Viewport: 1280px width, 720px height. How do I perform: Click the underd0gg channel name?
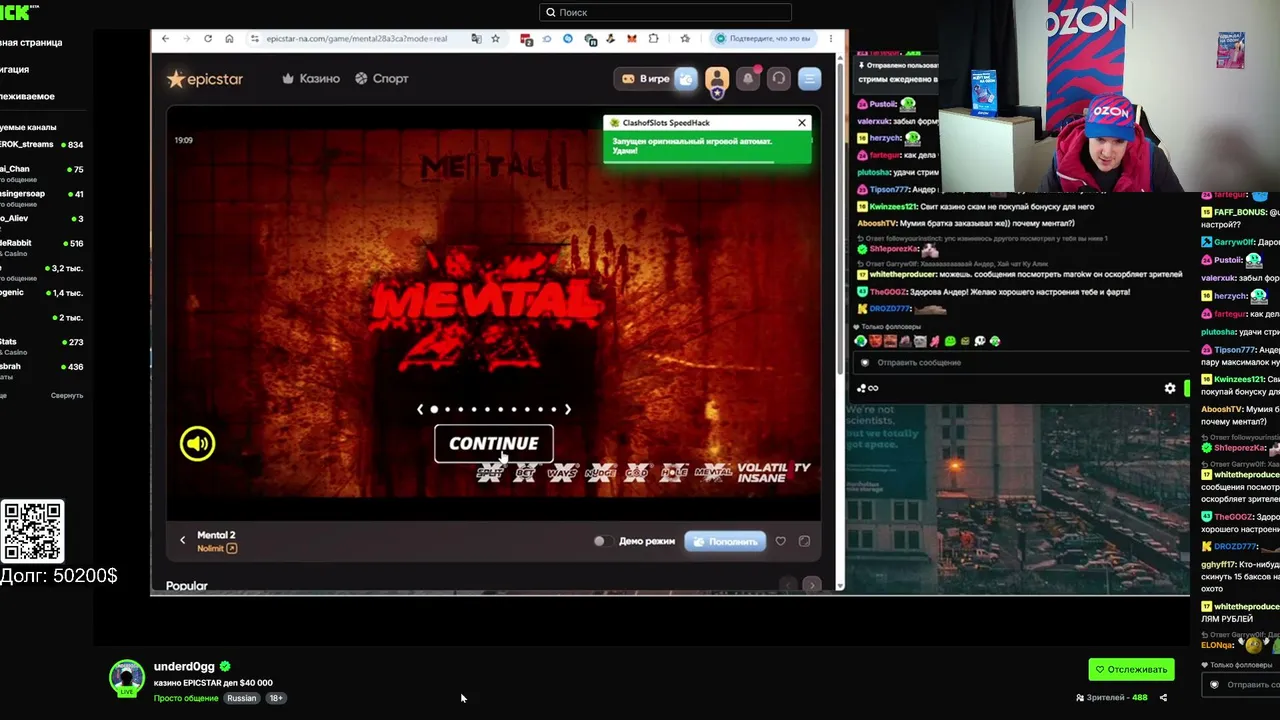[184, 667]
